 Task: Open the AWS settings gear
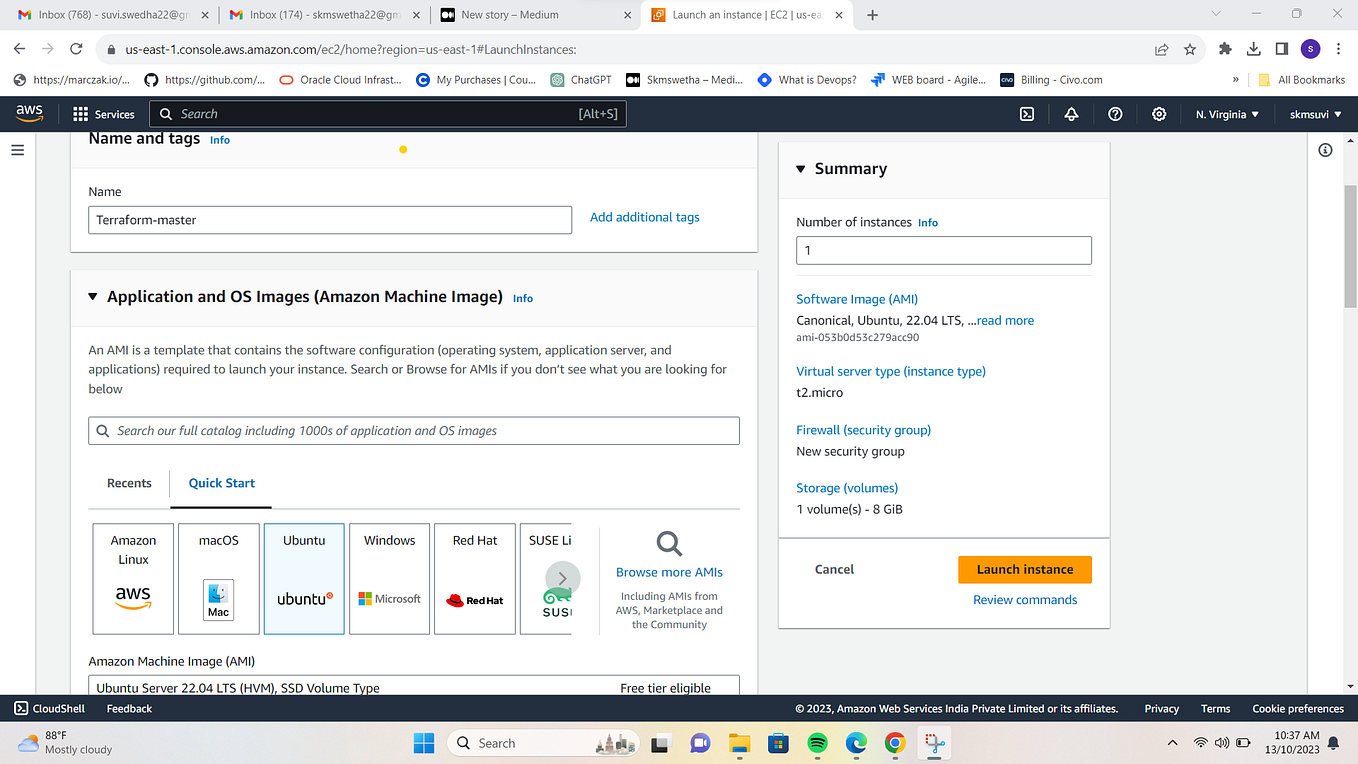[x=1158, y=114]
